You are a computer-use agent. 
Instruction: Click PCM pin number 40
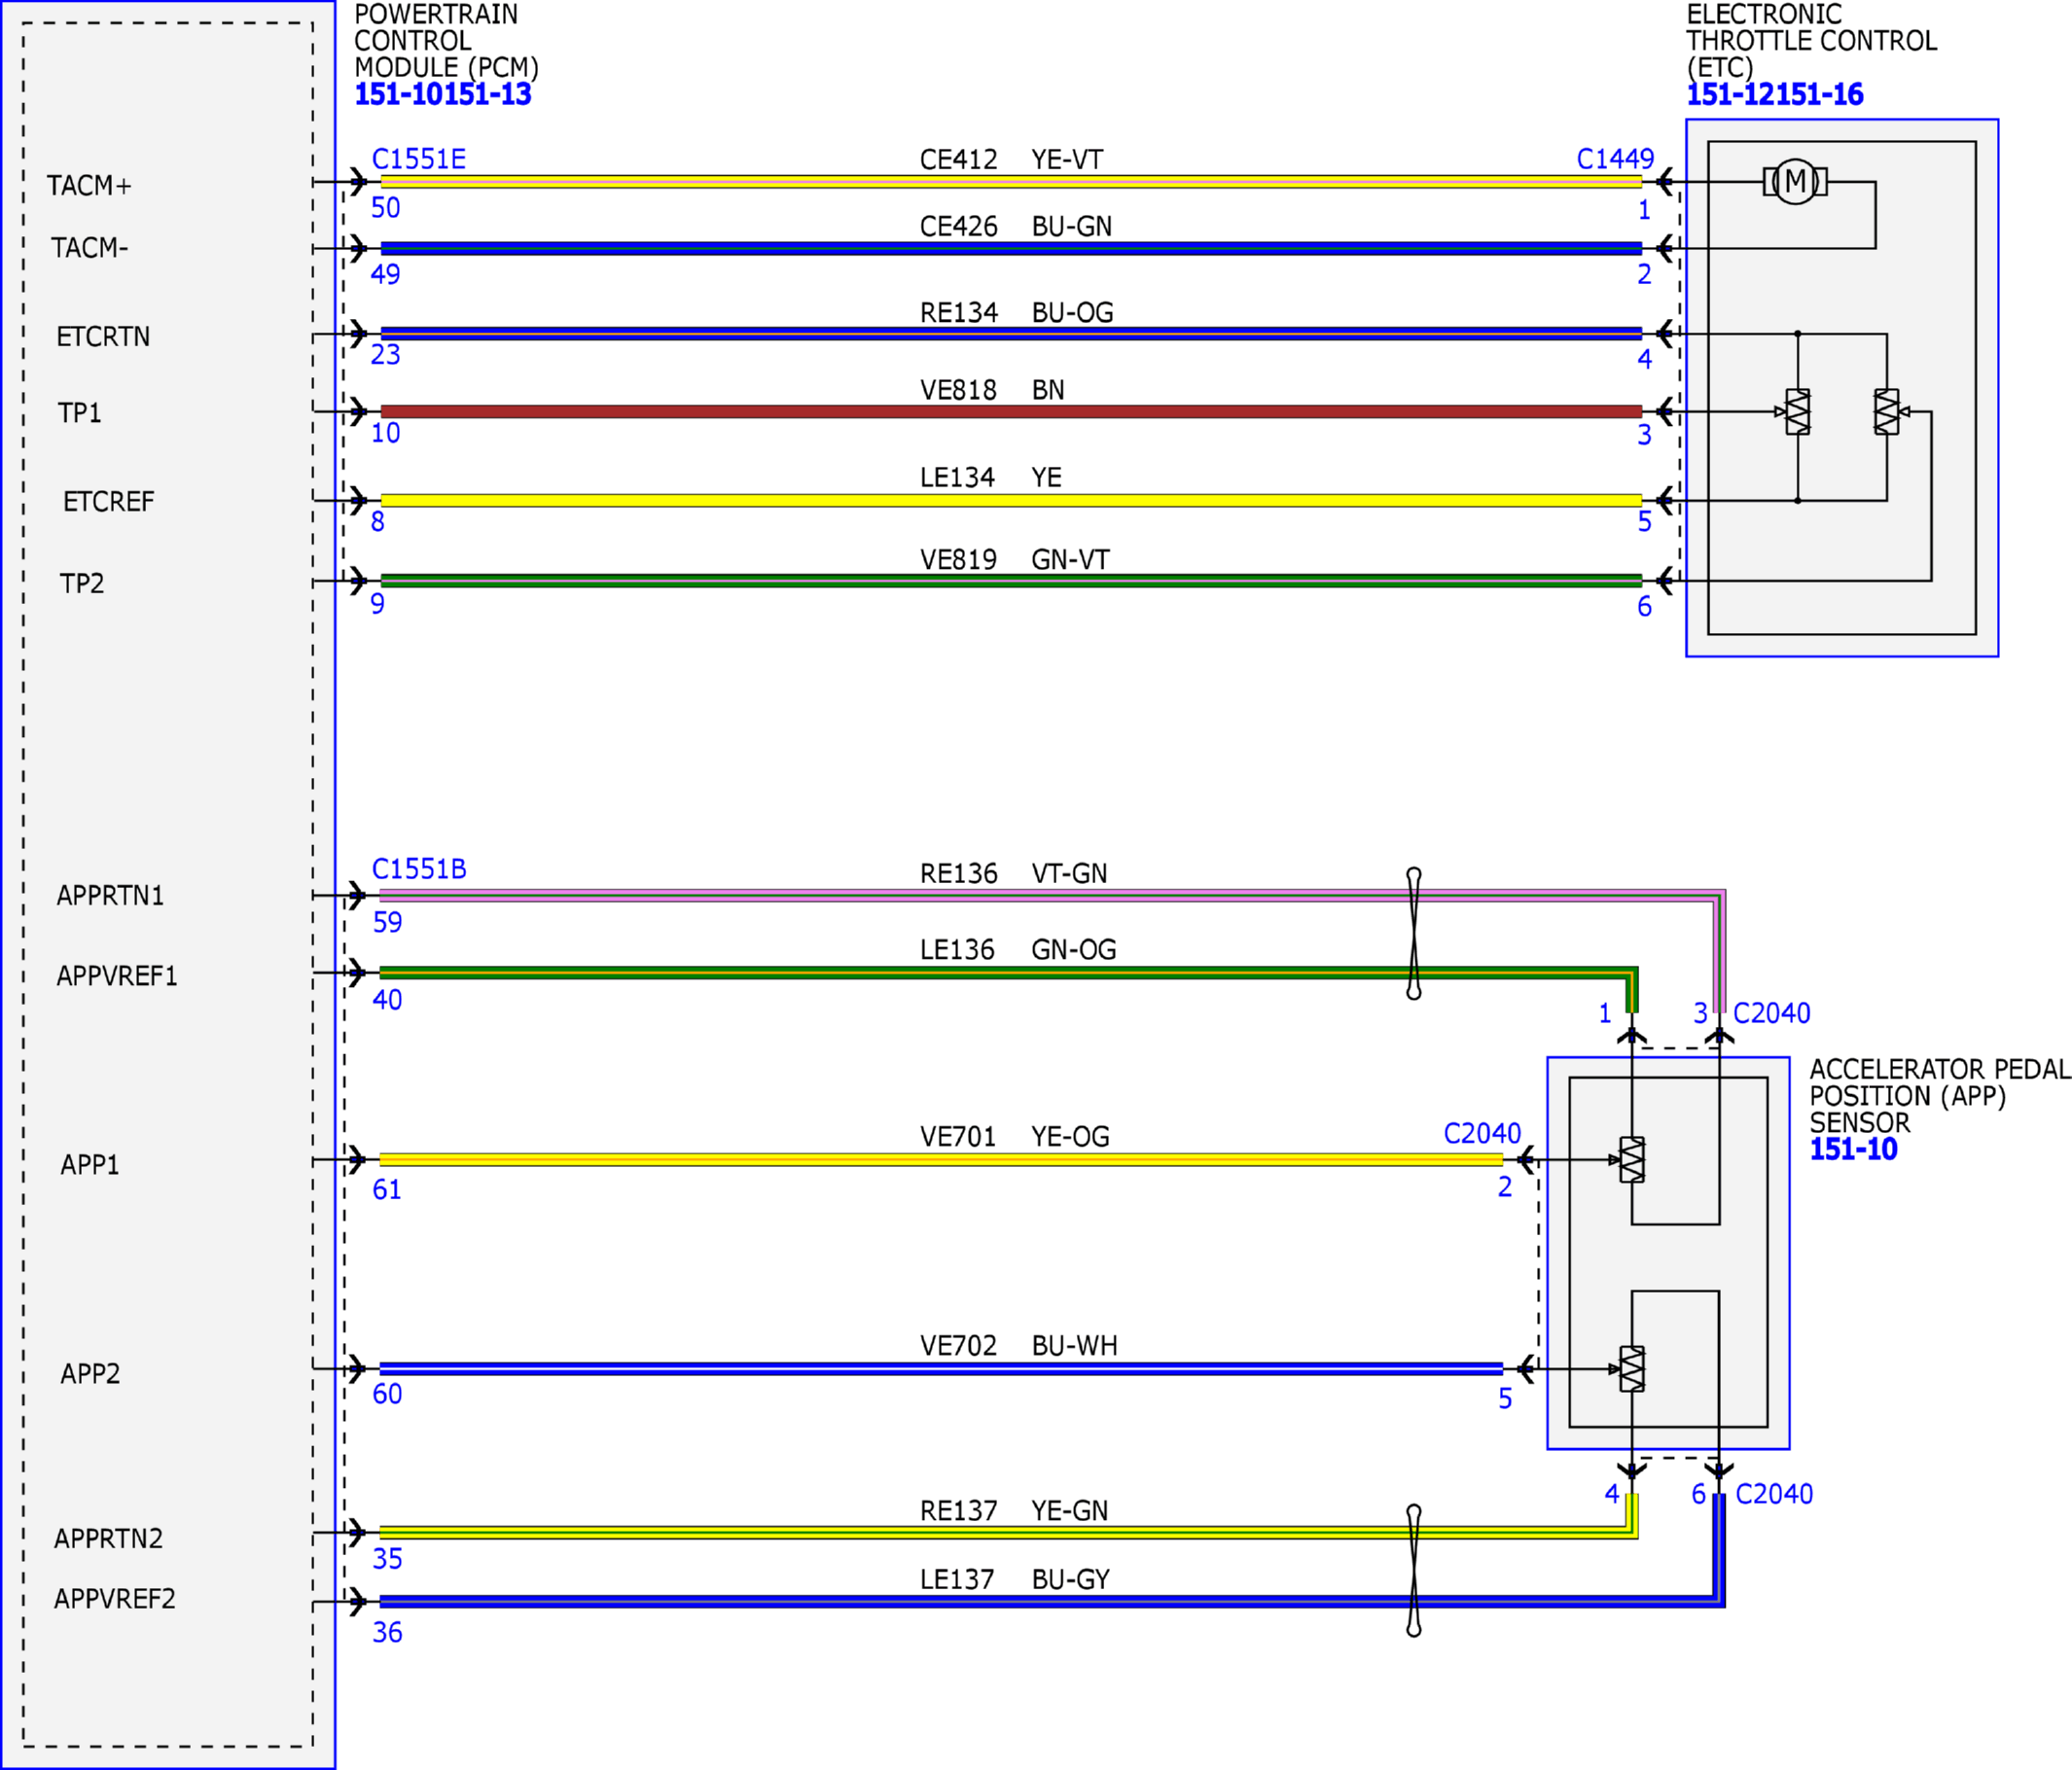point(387,1000)
